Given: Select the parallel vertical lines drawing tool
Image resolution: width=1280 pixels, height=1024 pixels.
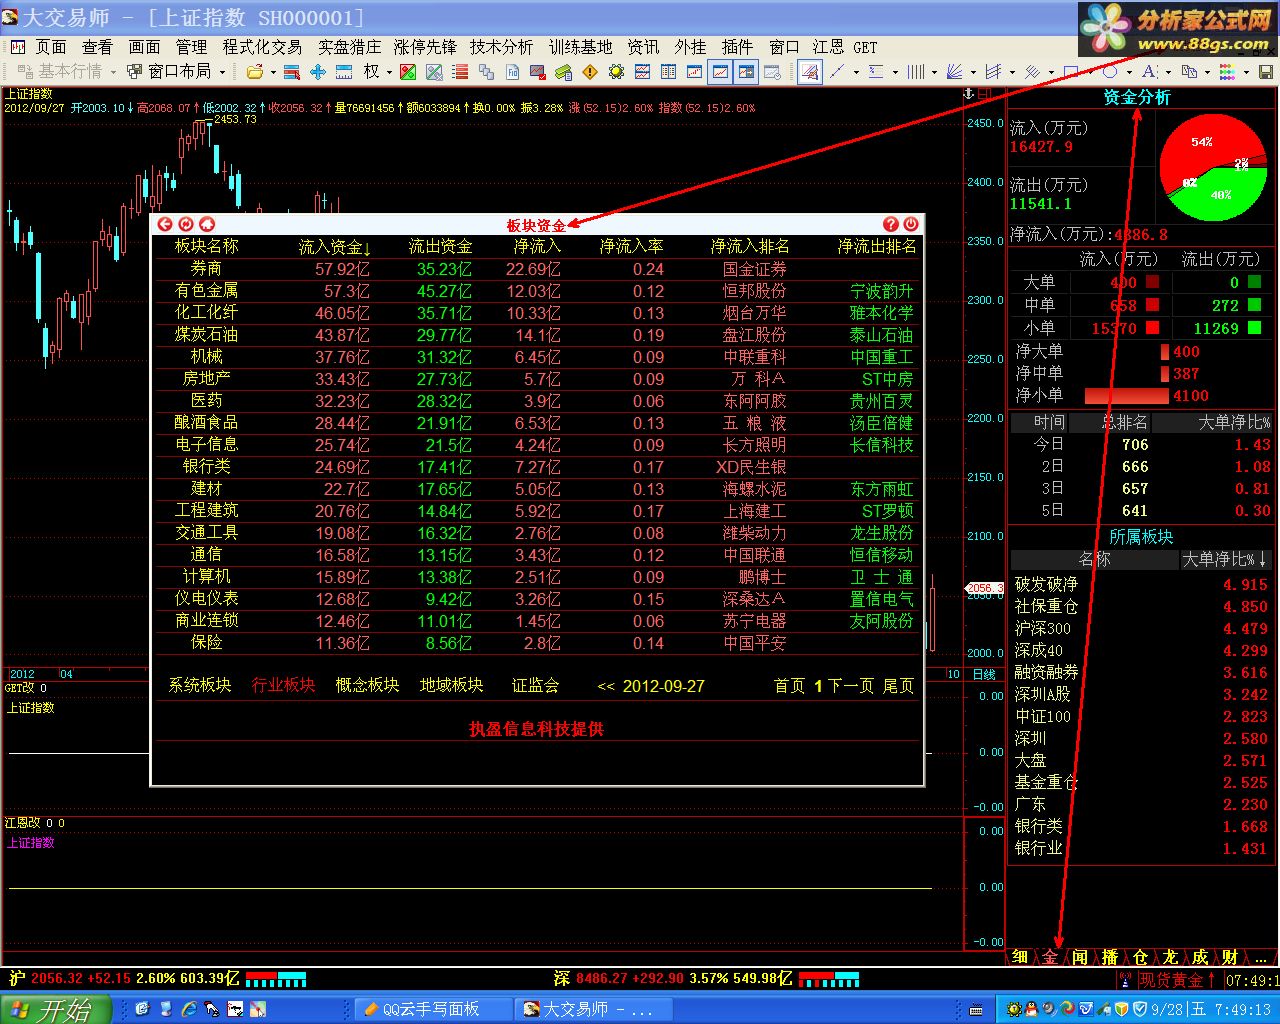Looking at the screenshot, I should coord(916,72).
